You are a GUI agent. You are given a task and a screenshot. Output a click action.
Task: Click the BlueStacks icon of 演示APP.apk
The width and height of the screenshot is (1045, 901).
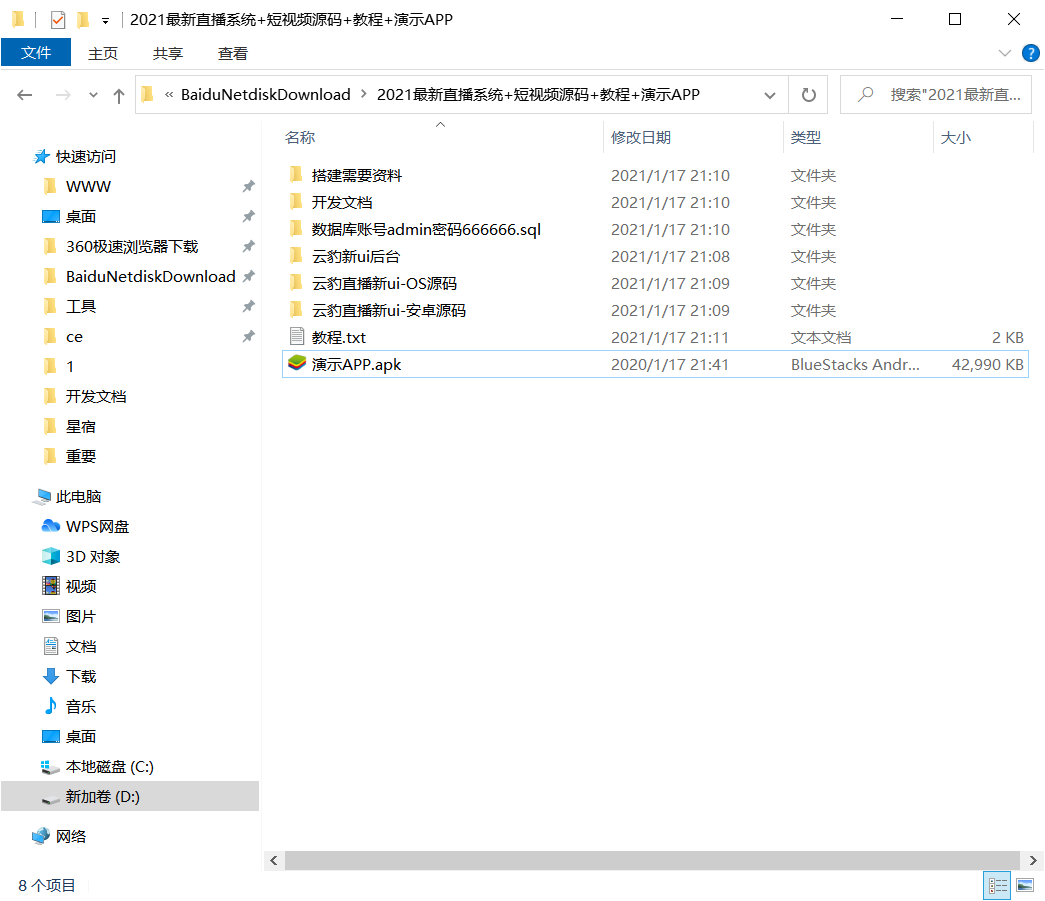coord(297,364)
